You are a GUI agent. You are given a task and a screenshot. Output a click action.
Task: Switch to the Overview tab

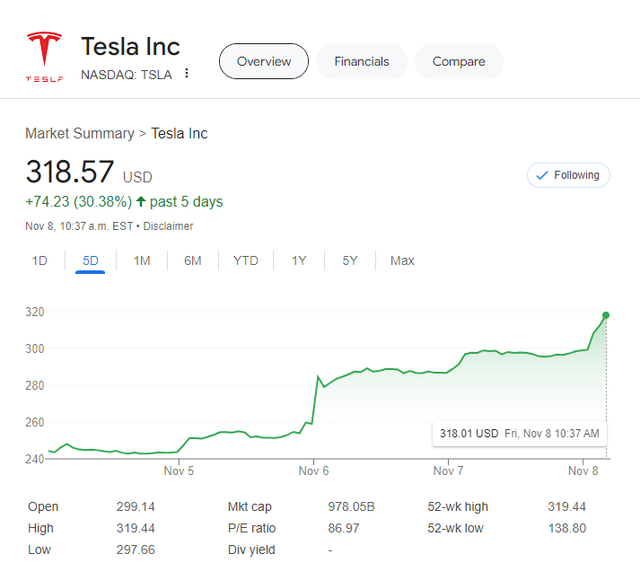pyautogui.click(x=264, y=61)
